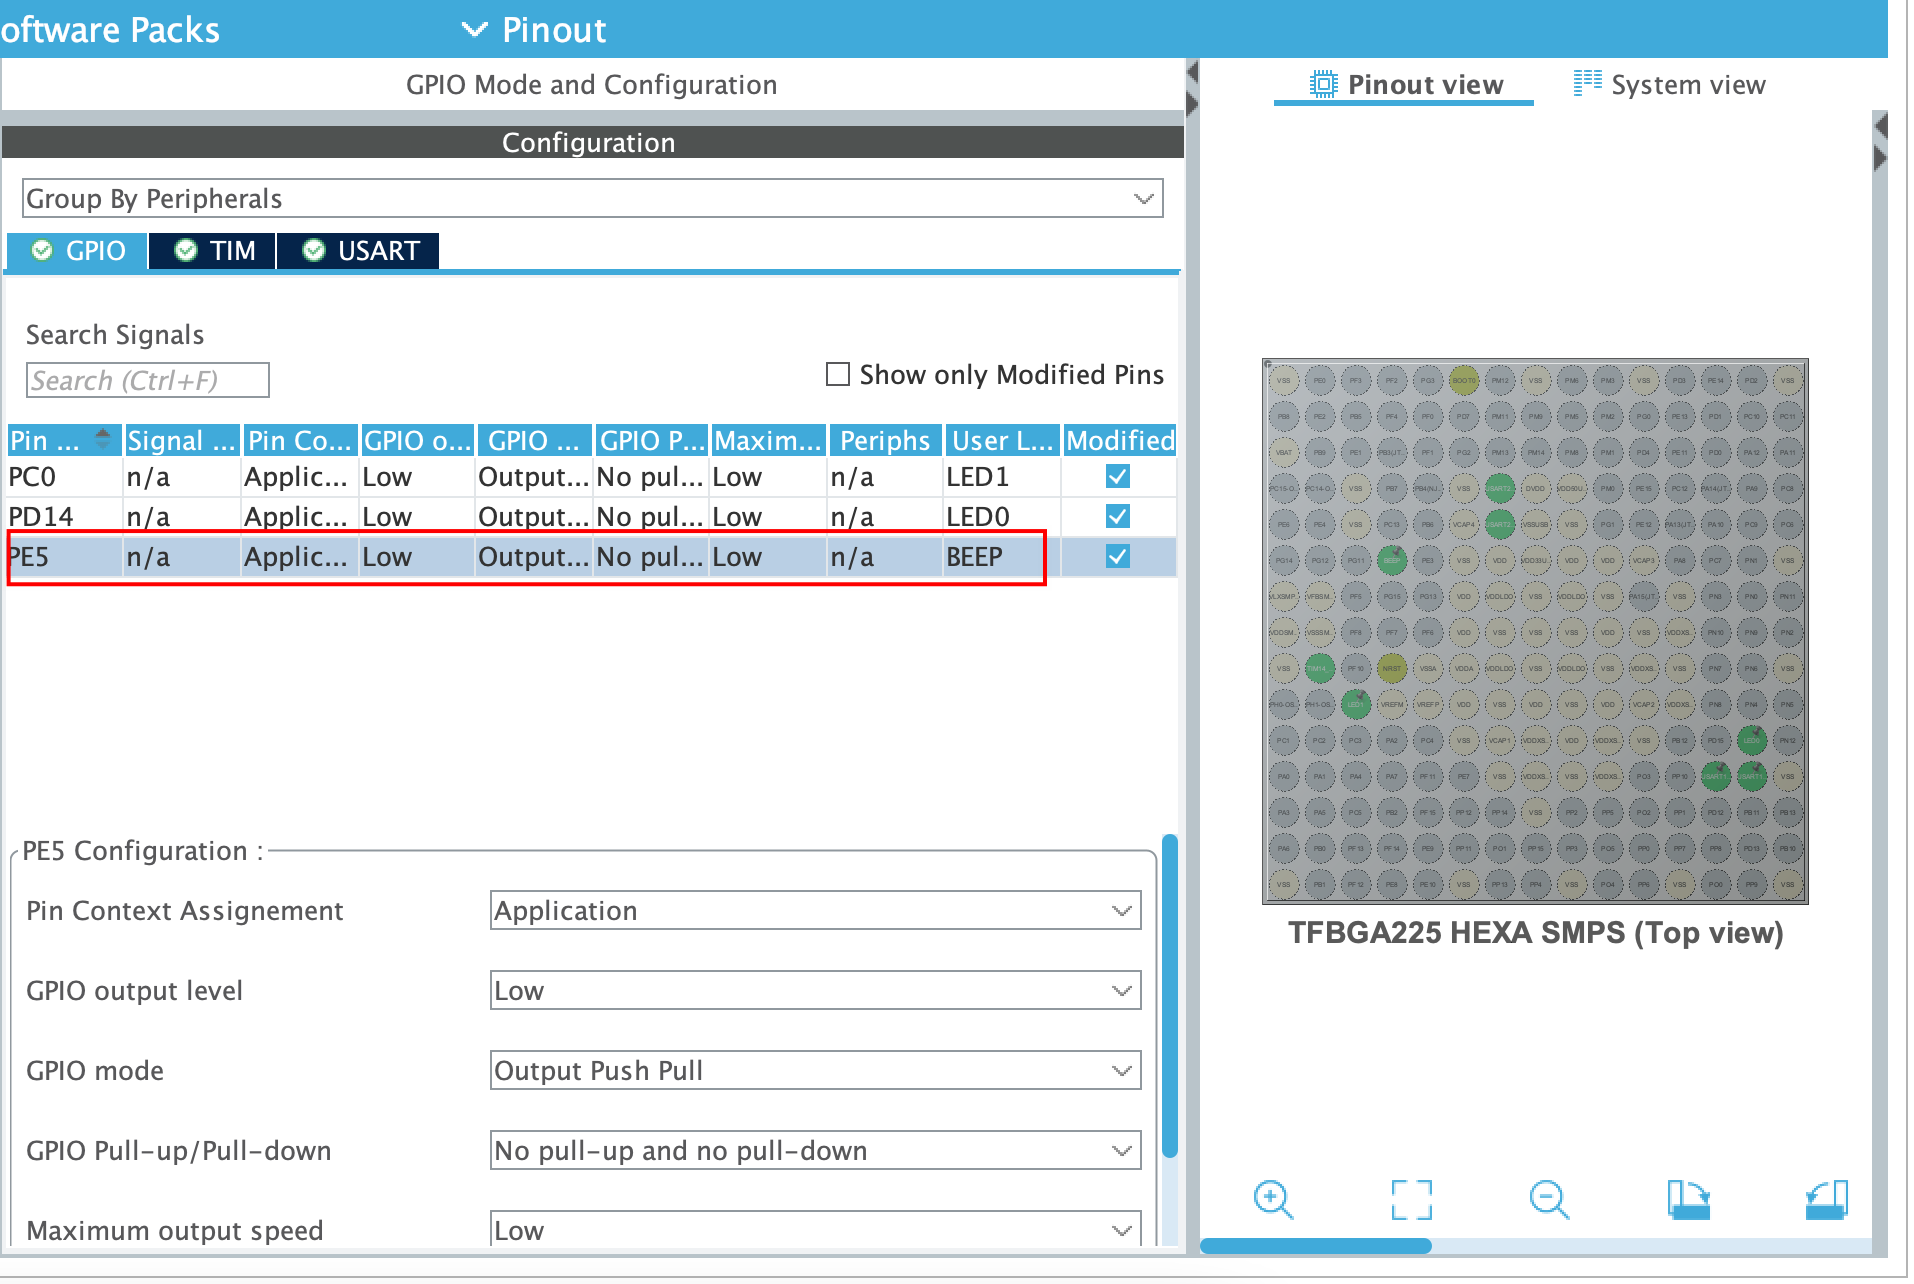Sort by the Modified column header
The height and width of the screenshot is (1284, 1914).
pos(1120,440)
